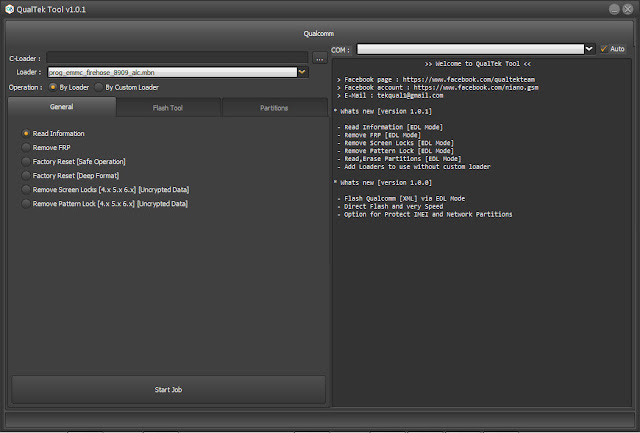Click the Welcome to QualTek Tool text

478,64
